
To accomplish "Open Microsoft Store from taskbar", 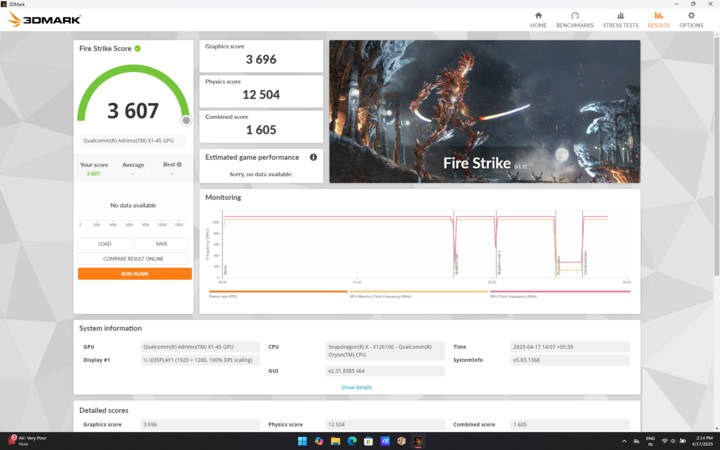I will pos(368,441).
